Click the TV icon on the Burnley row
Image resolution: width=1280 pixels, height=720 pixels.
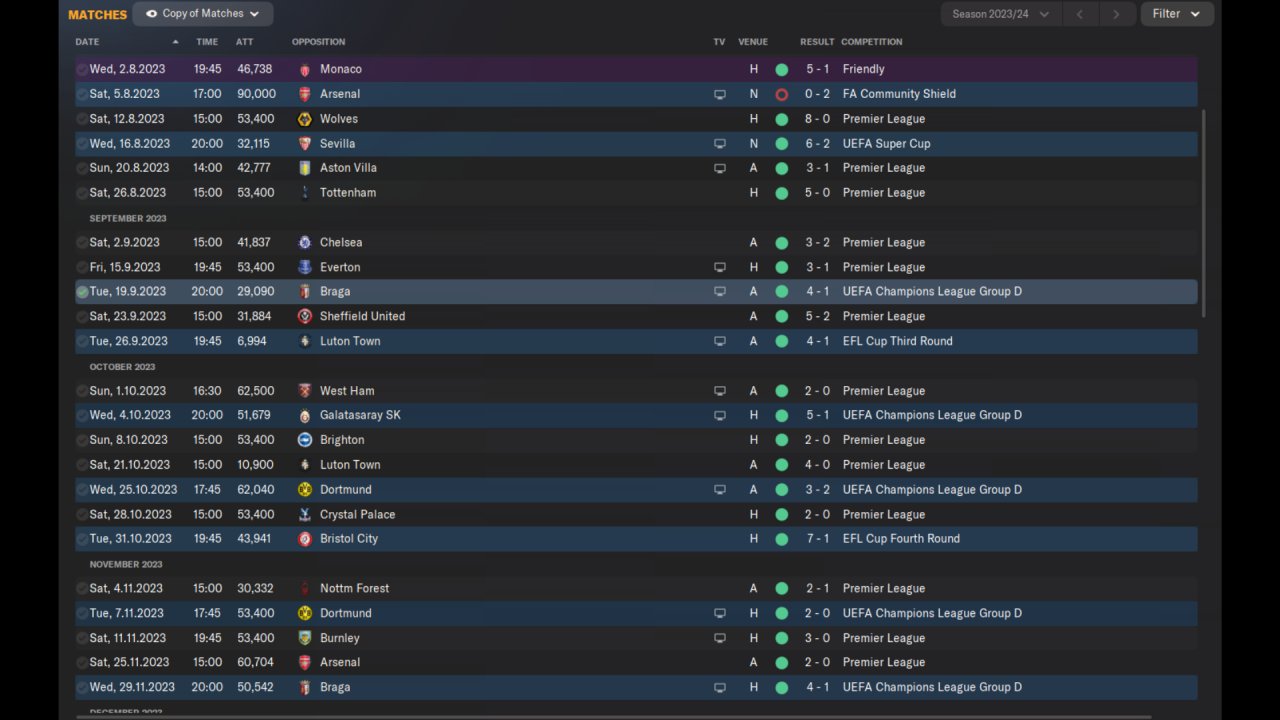click(719, 638)
